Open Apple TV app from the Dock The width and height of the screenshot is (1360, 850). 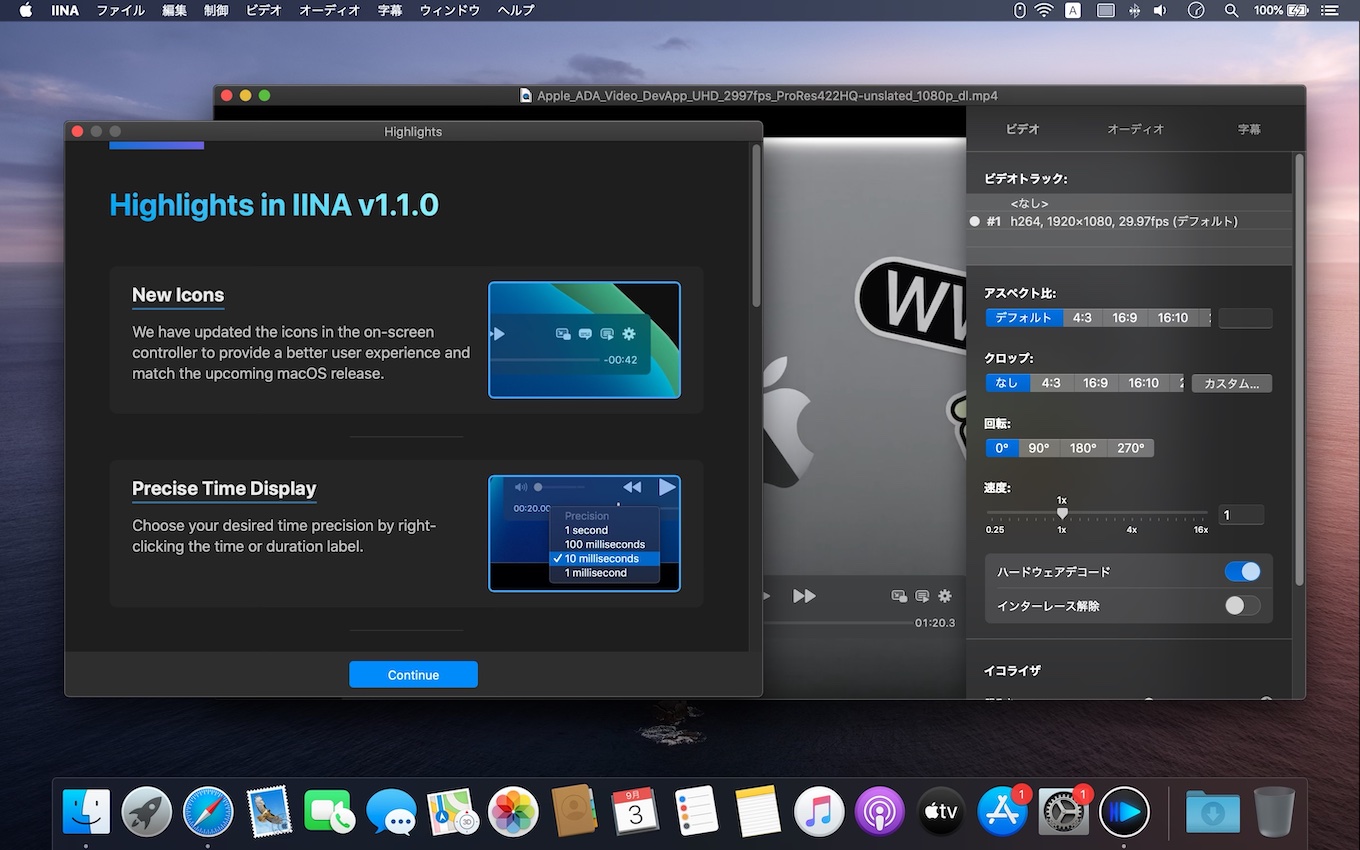[941, 811]
